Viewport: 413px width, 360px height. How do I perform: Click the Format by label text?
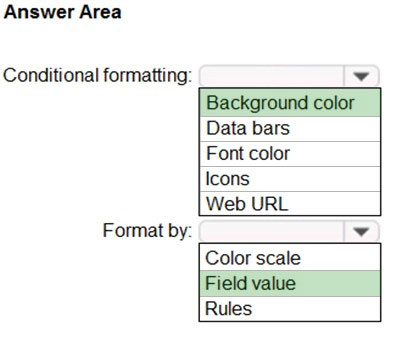pos(147,231)
